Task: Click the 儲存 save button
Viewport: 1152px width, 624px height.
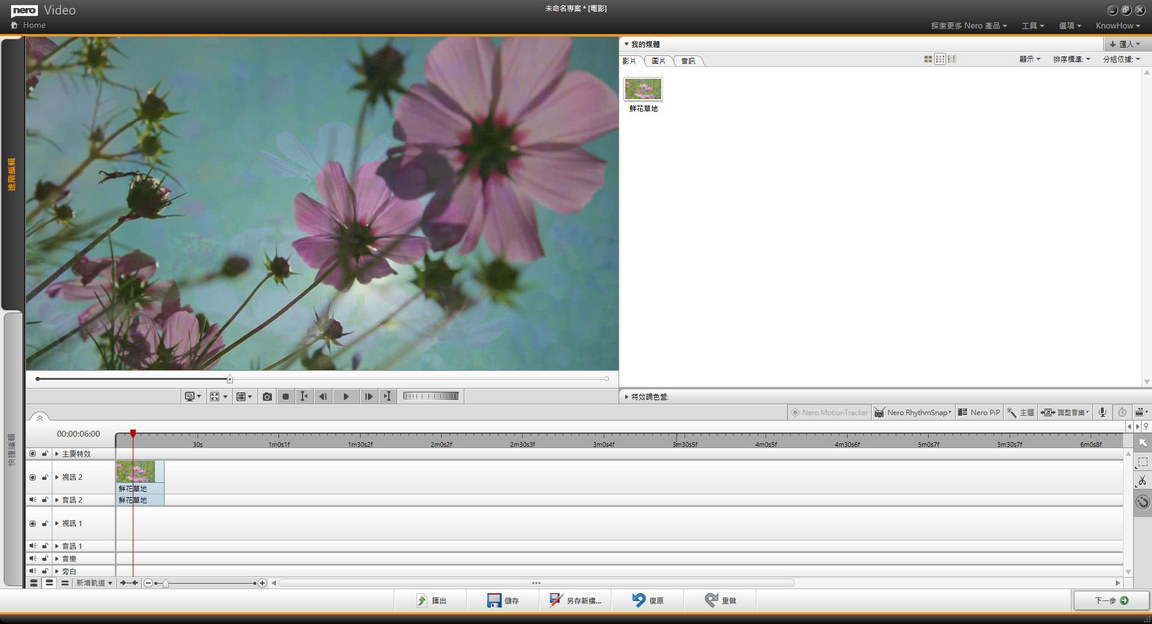Action: 503,601
